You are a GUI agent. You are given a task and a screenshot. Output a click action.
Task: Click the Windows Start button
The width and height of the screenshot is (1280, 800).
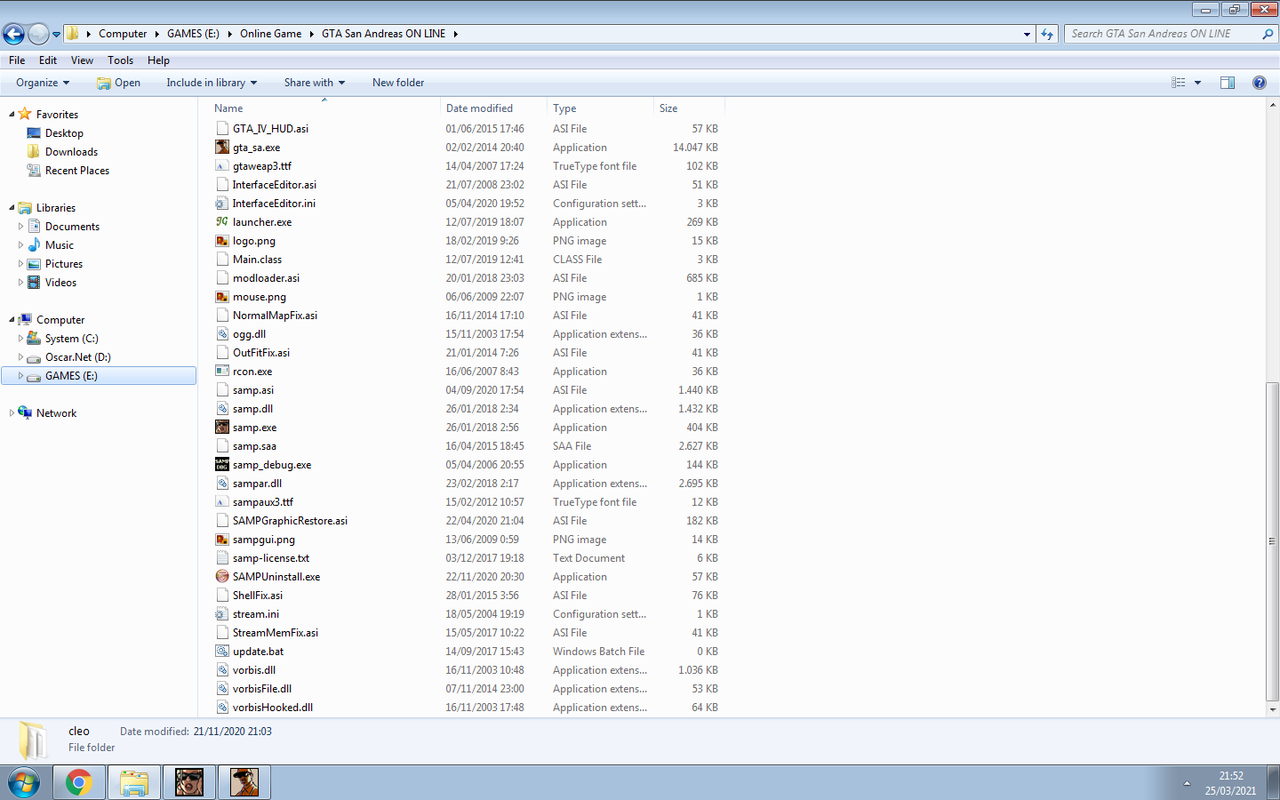(x=24, y=782)
